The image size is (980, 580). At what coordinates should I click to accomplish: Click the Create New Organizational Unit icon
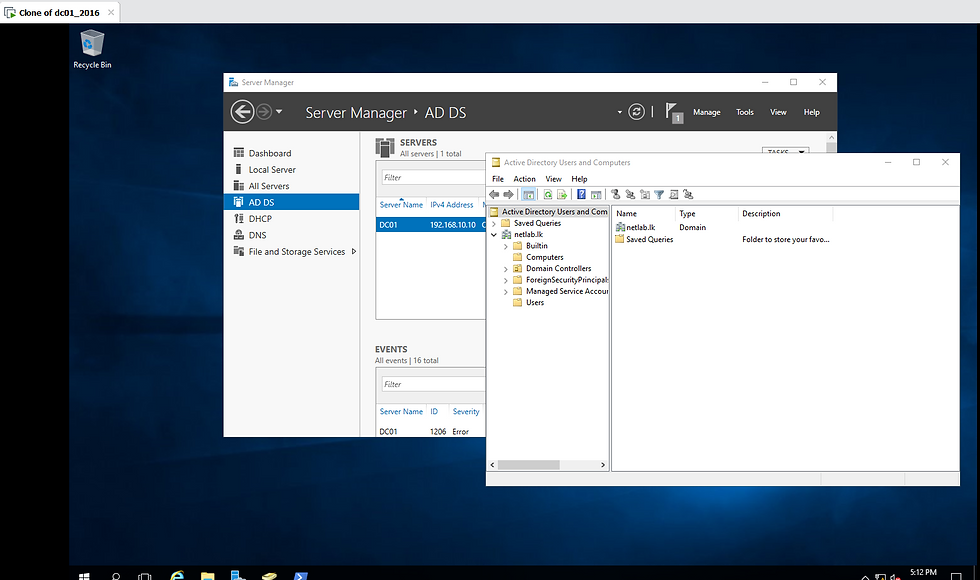(645, 194)
